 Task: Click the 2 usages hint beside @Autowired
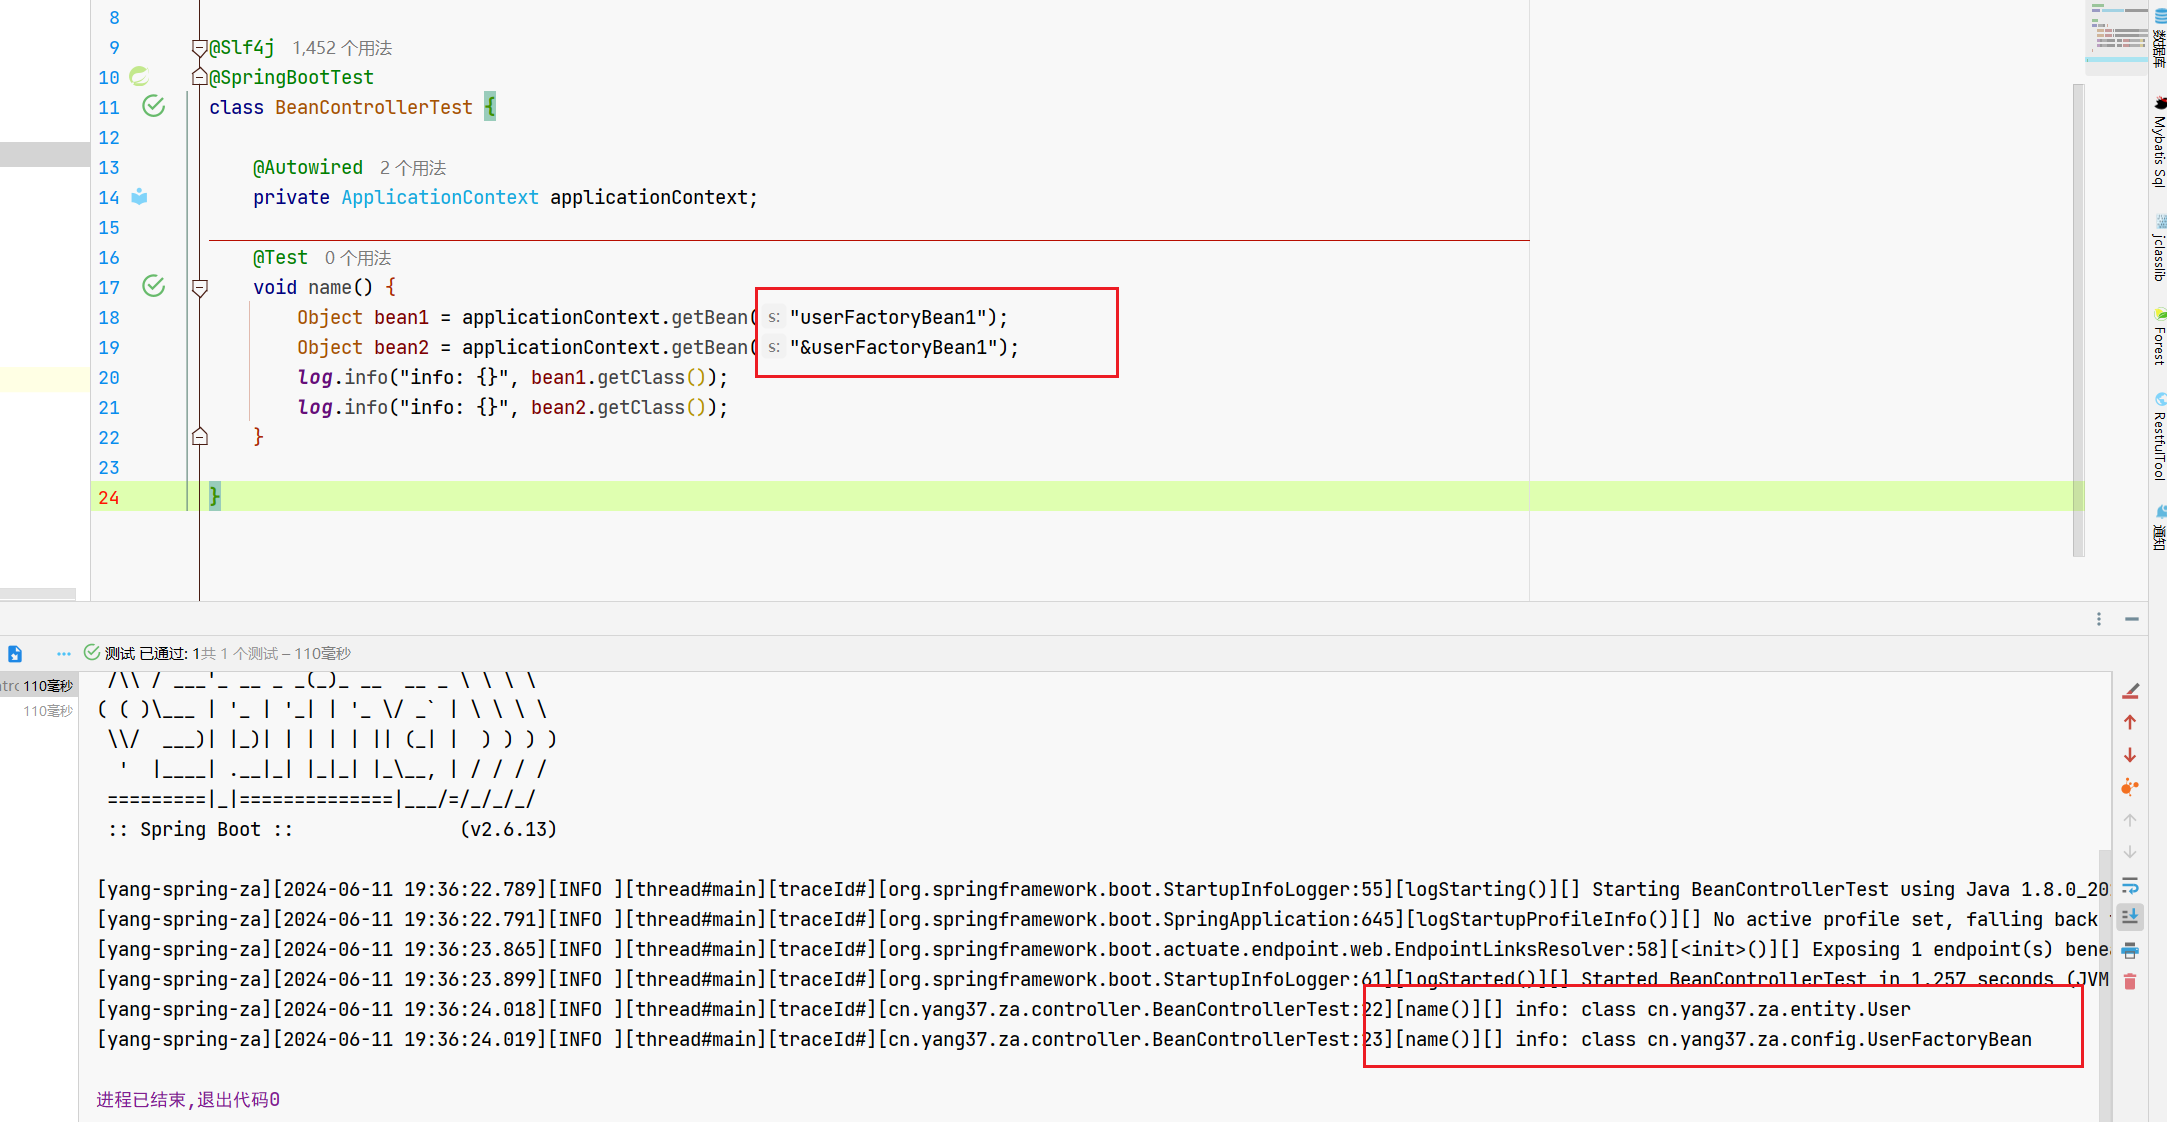pyautogui.click(x=413, y=168)
